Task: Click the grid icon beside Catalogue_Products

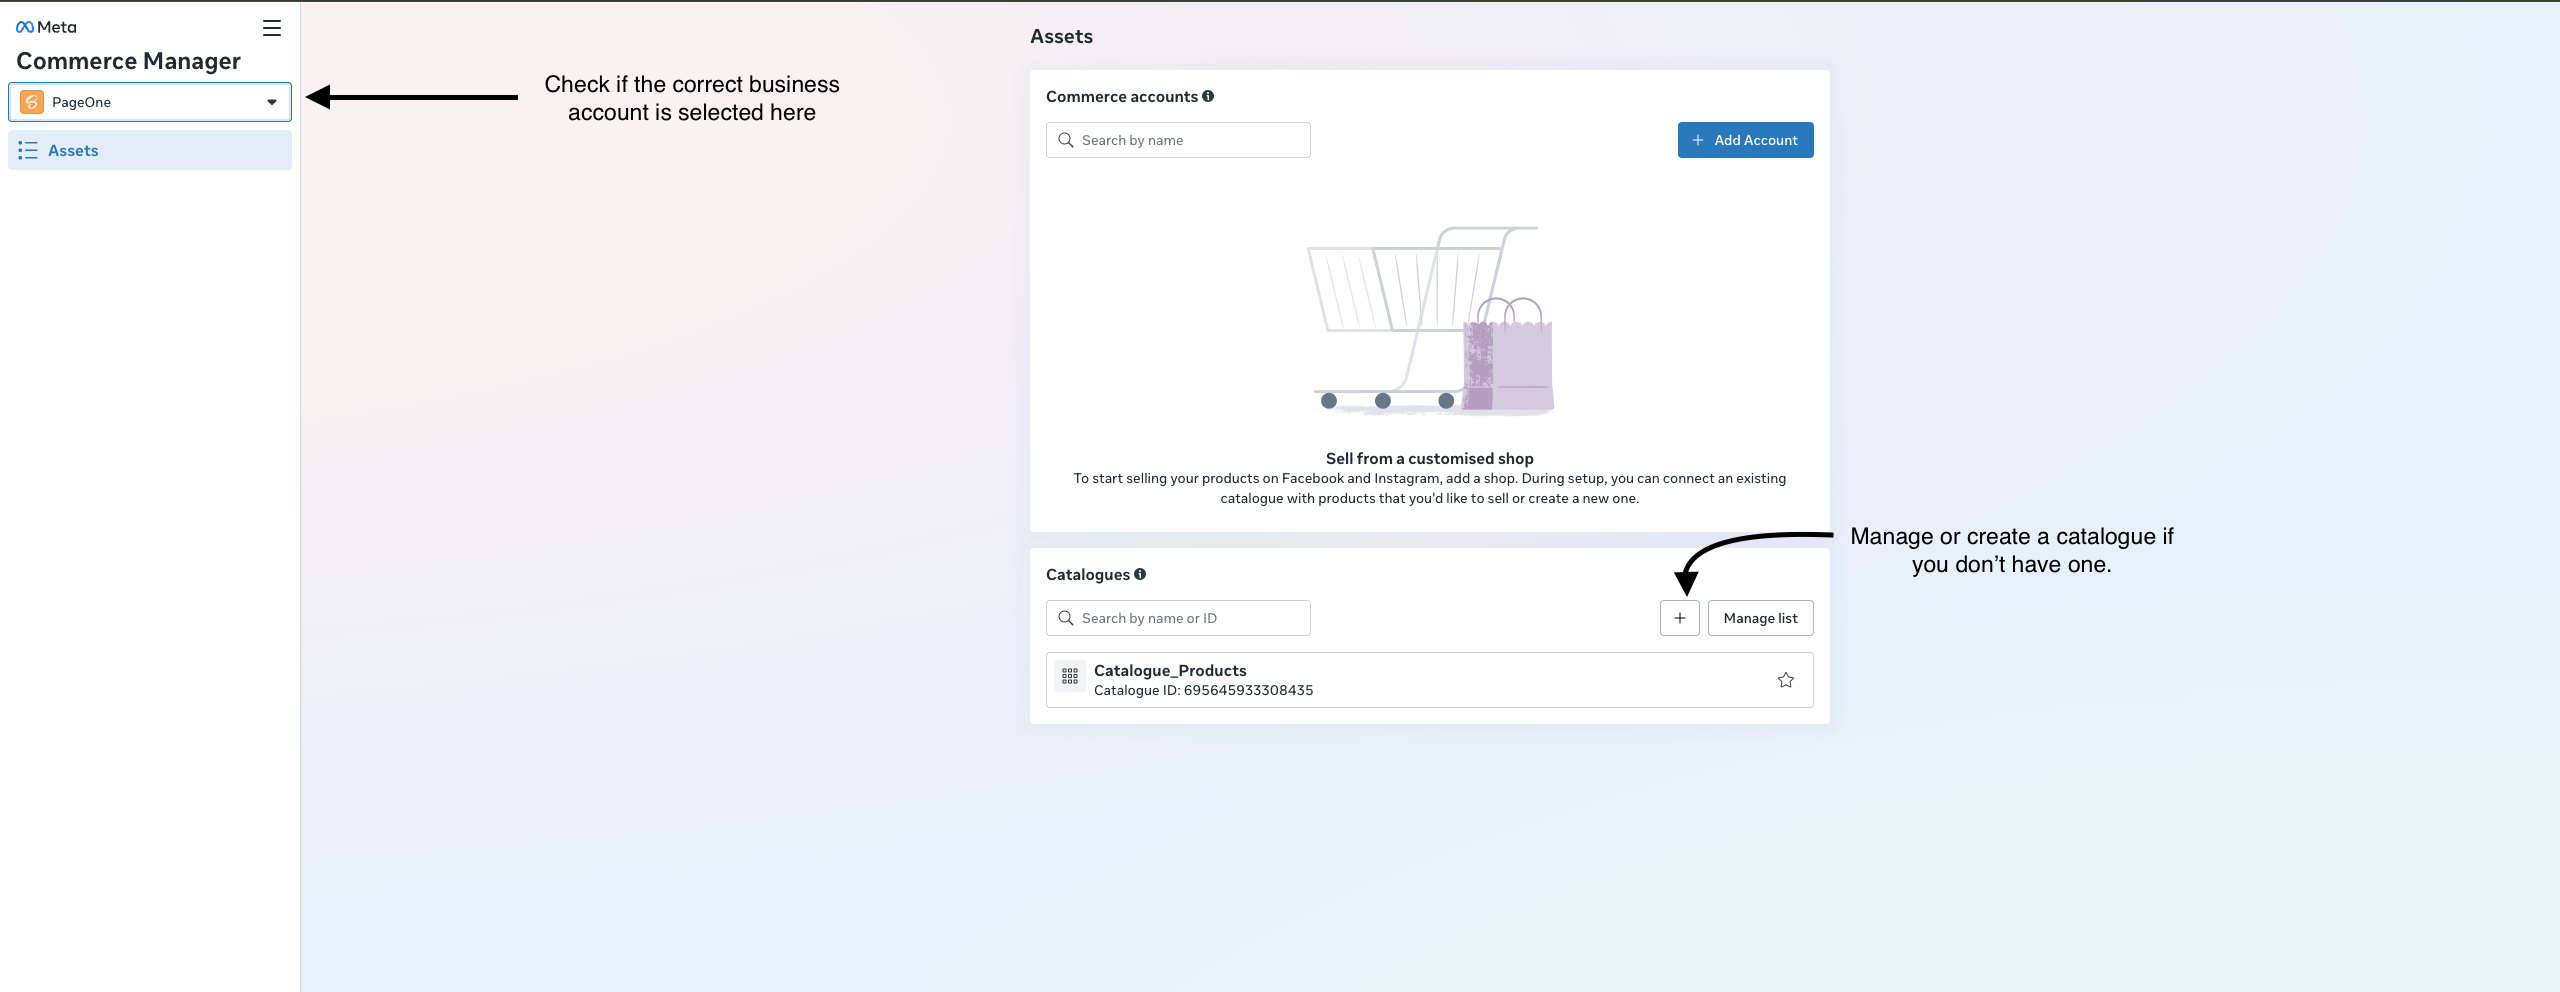Action: coord(1069,676)
